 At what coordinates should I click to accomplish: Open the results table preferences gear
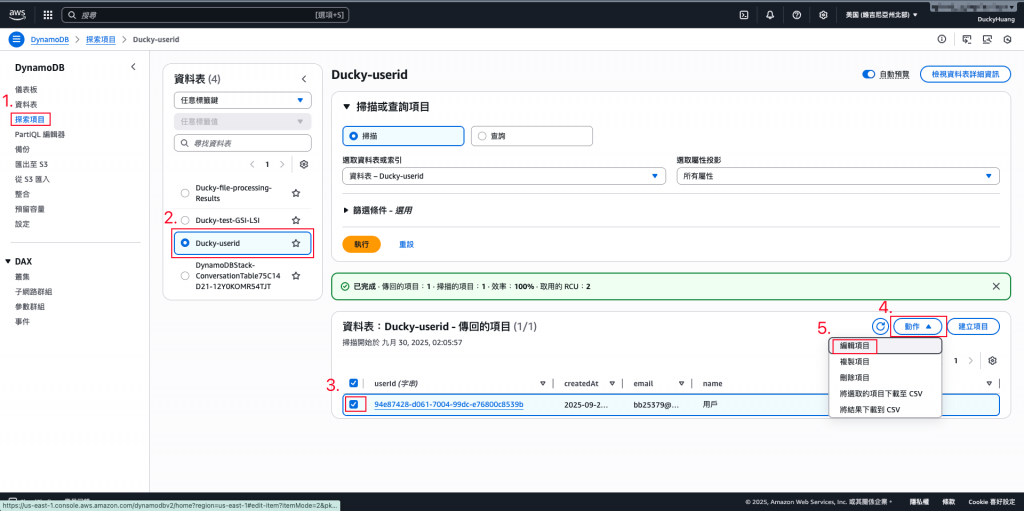tap(993, 361)
